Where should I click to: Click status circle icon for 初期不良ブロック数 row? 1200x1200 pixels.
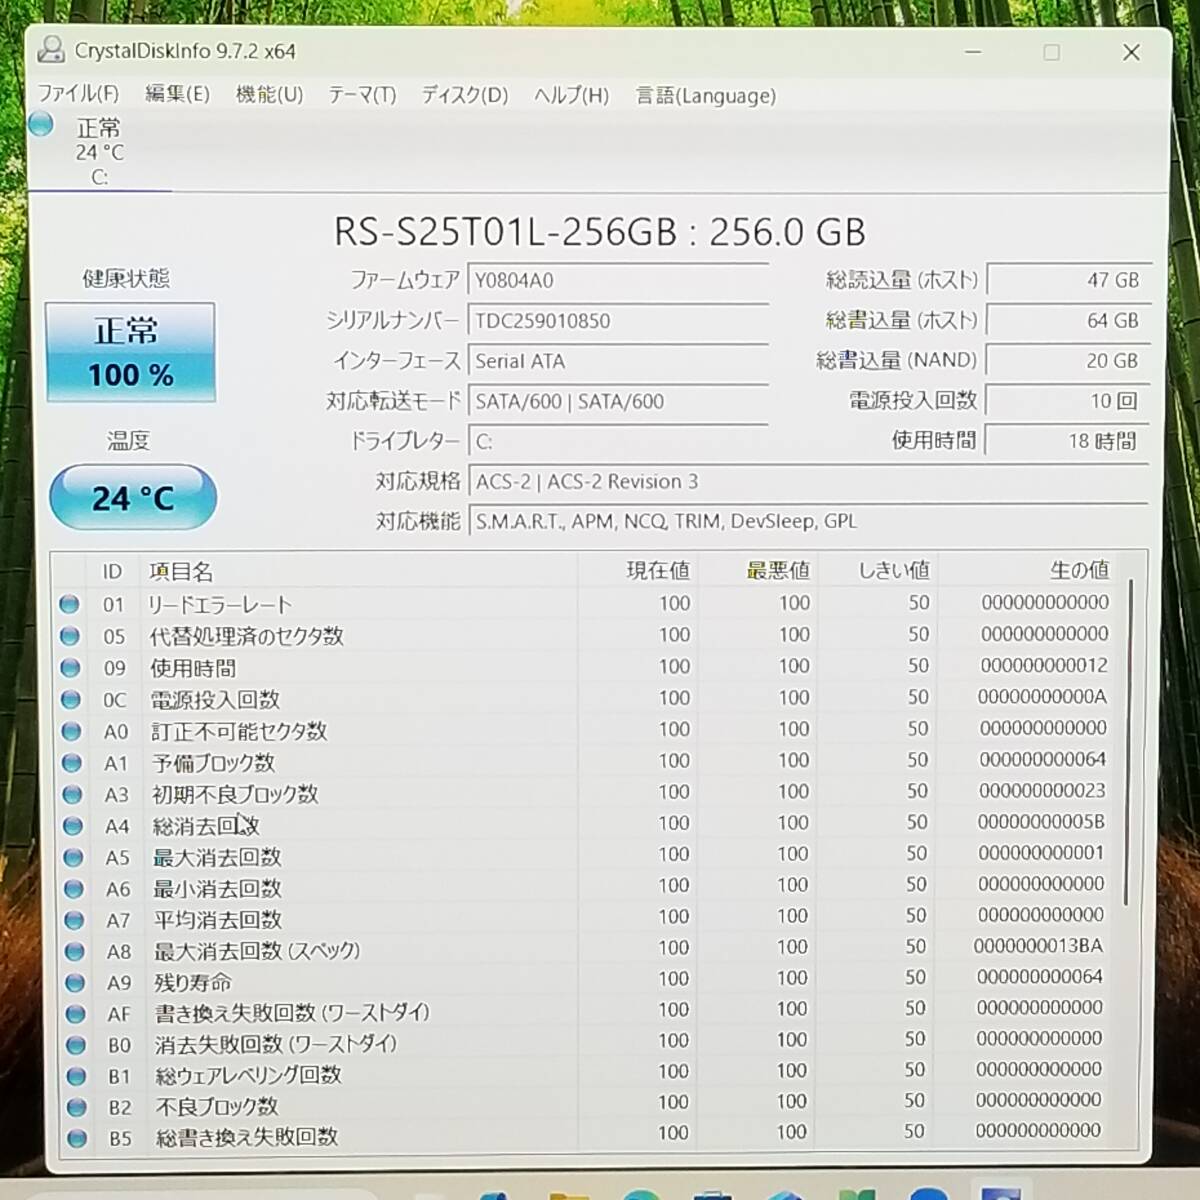tap(72, 795)
